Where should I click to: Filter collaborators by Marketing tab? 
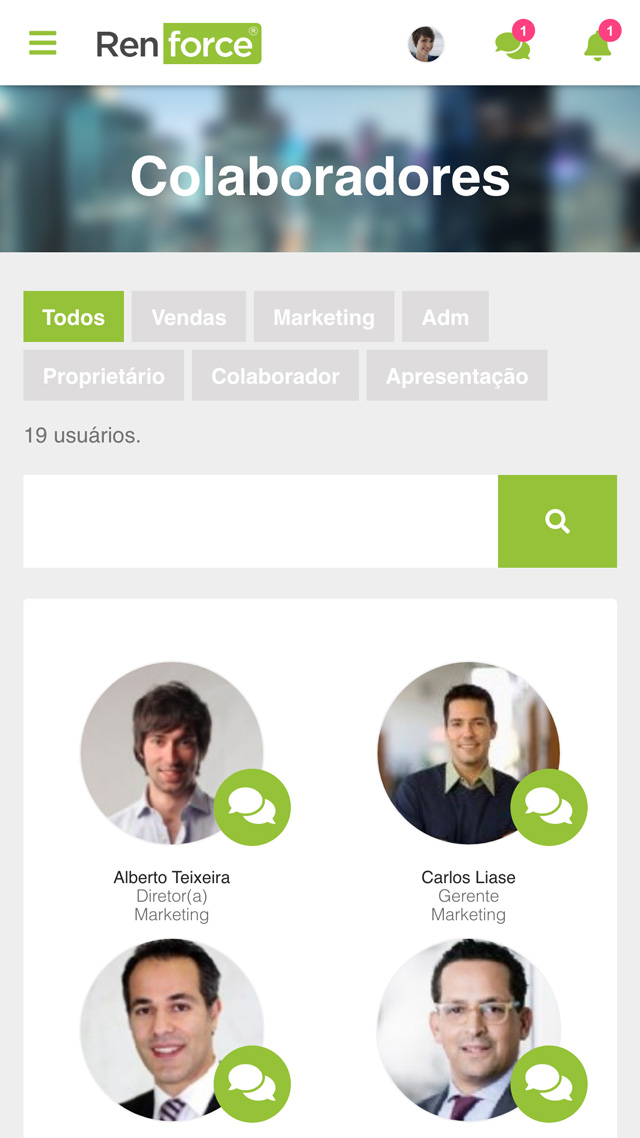click(x=324, y=316)
